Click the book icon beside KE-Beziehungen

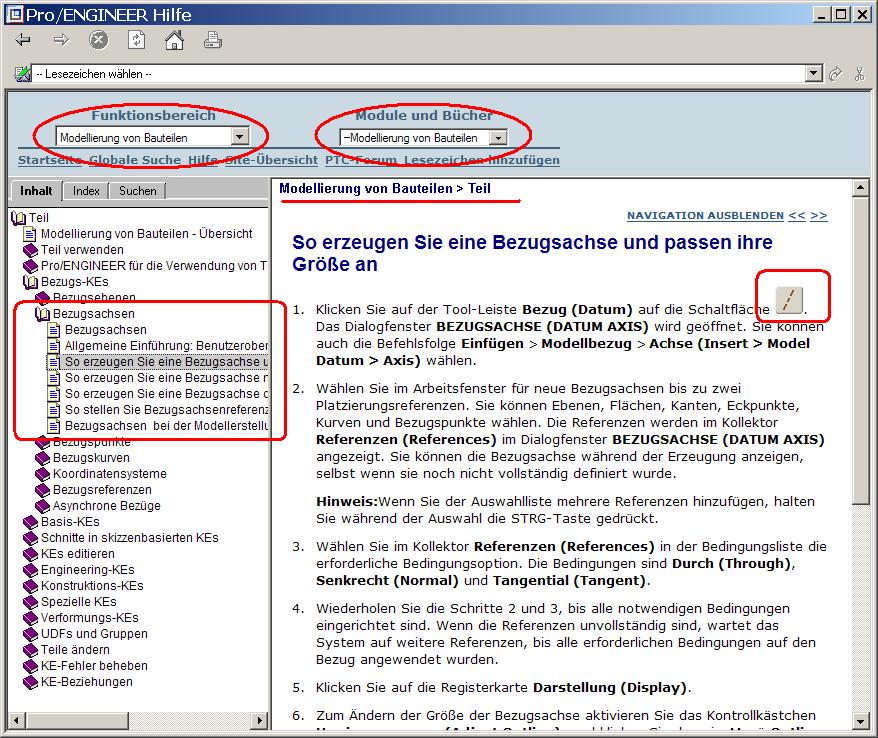(30, 682)
